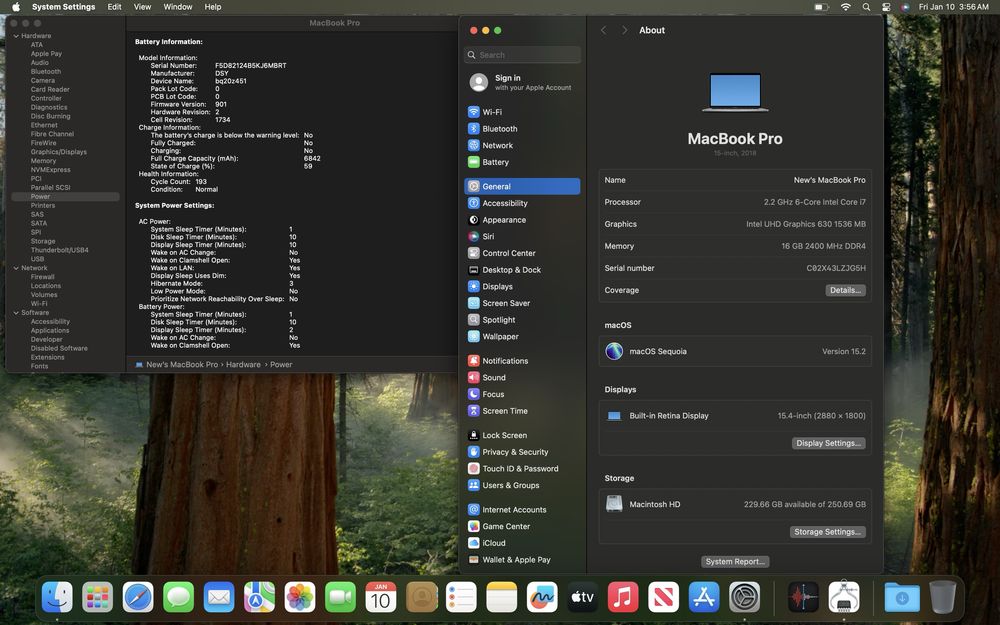1000x625 pixels.
Task: Open Wi-Fi status in menu bar
Action: coord(846,7)
